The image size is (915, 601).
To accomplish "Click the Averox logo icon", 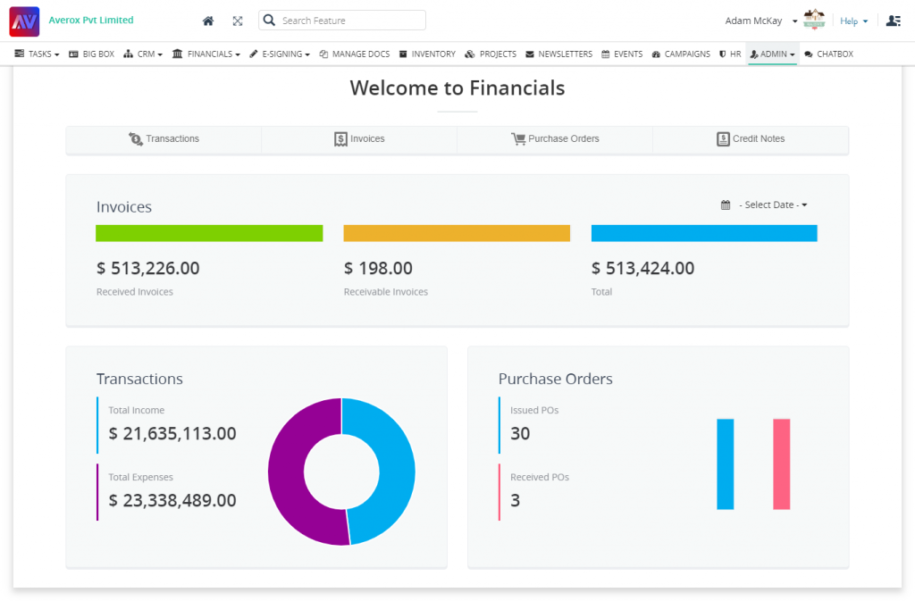I will pyautogui.click(x=22, y=20).
